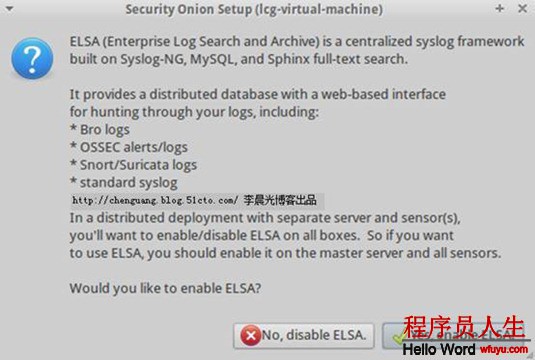535x360 pixels.
Task: Click the "* OSSEC alerts/logs" bullet line
Action: click(129, 147)
